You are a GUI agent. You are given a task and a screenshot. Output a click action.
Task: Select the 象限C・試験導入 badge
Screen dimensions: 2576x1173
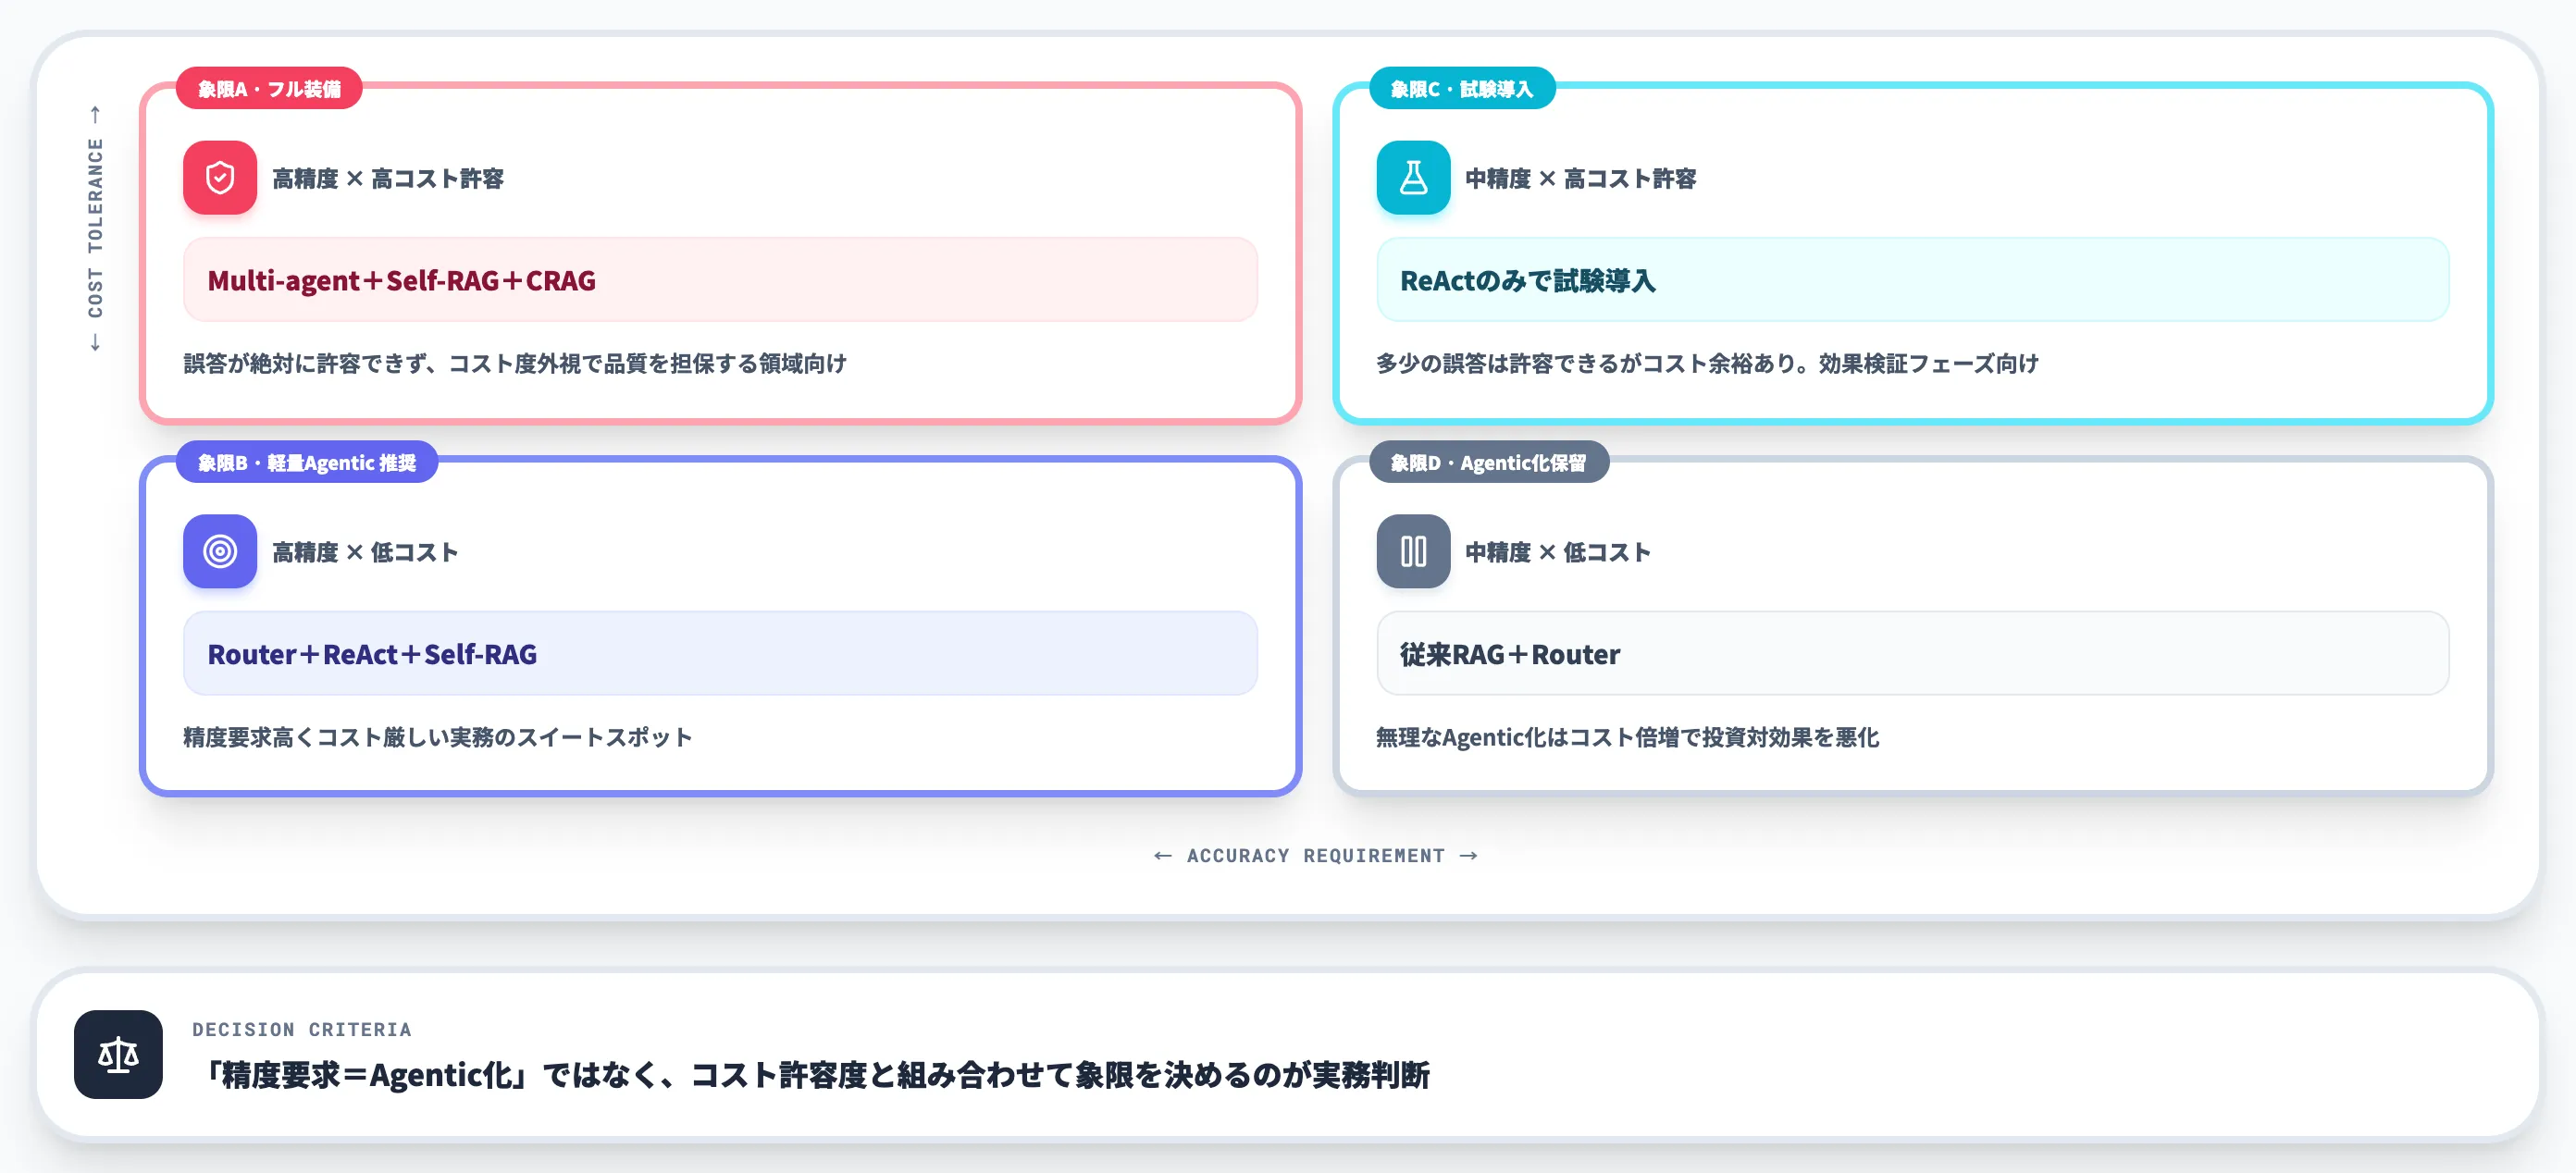[1462, 89]
